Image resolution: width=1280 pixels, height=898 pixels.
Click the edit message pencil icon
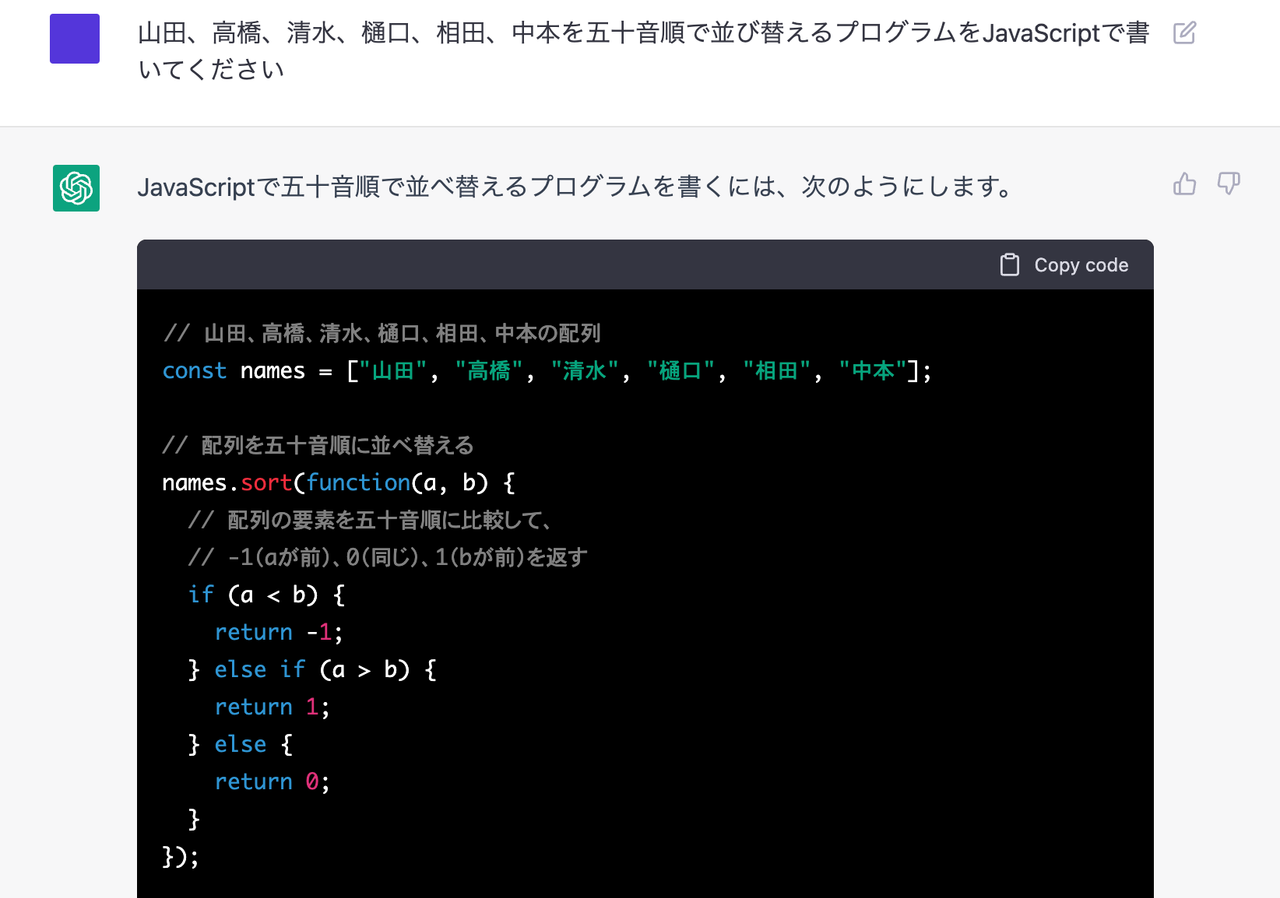[x=1184, y=33]
